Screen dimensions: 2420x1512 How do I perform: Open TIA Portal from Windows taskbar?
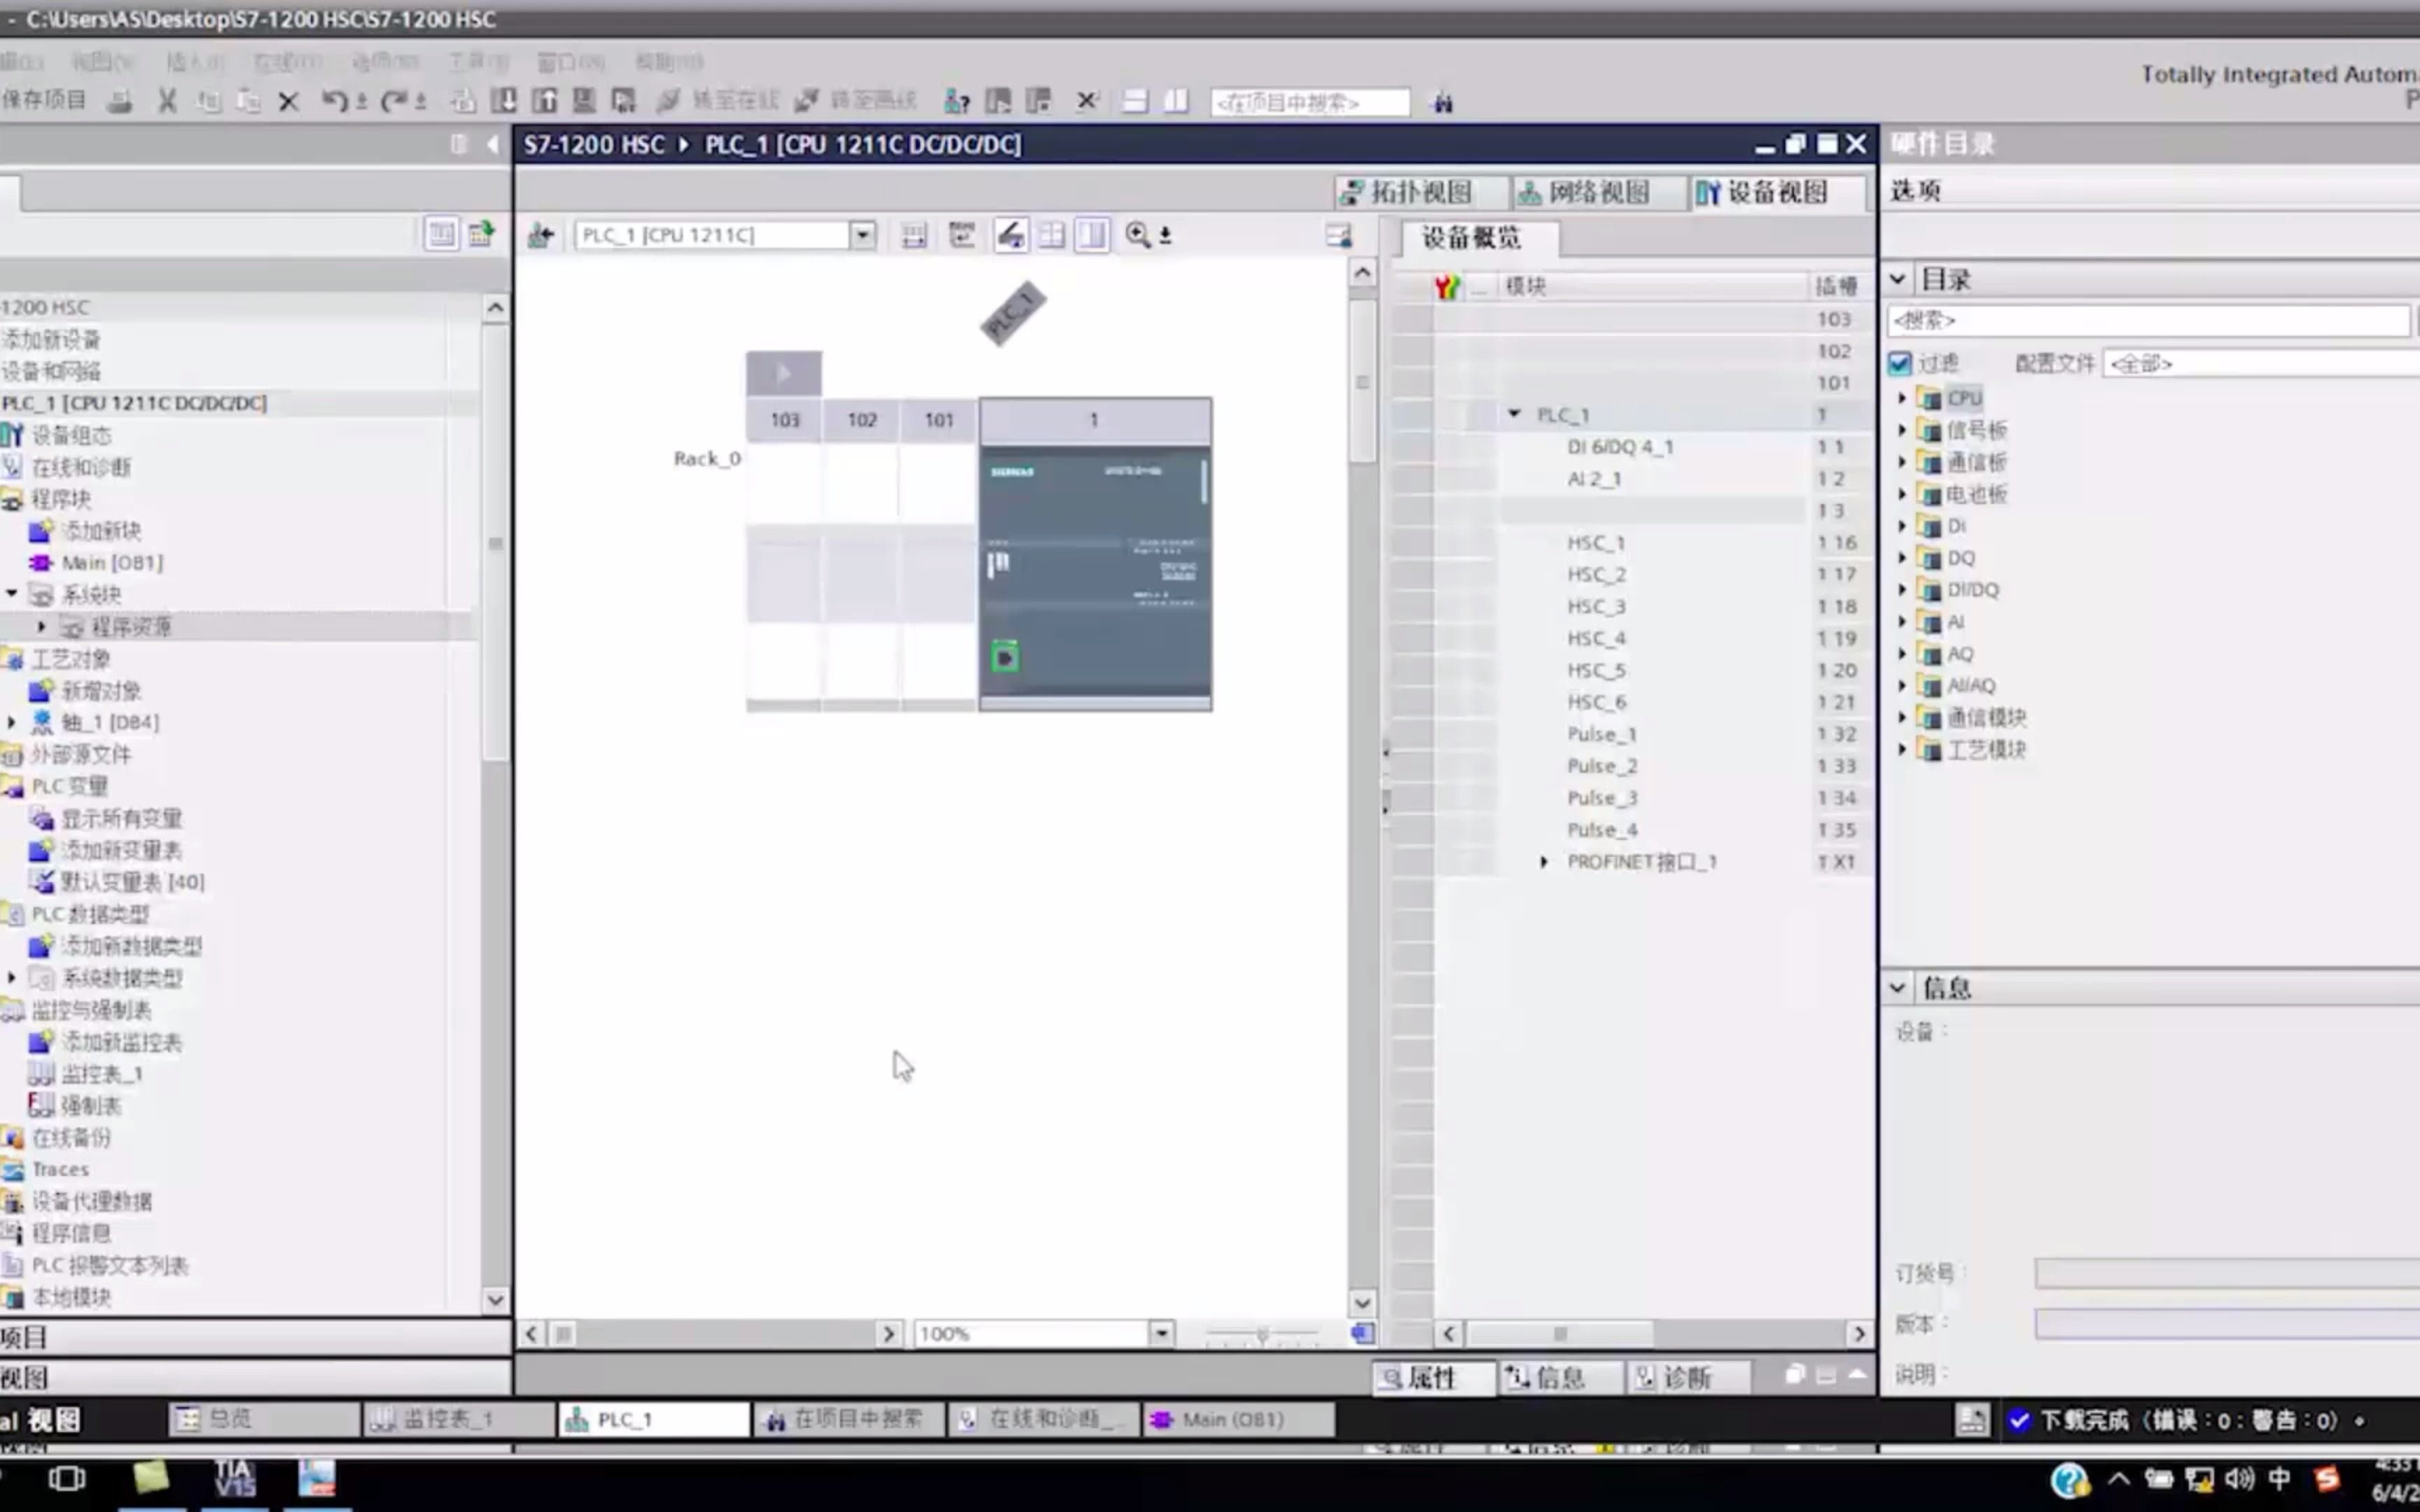234,1478
